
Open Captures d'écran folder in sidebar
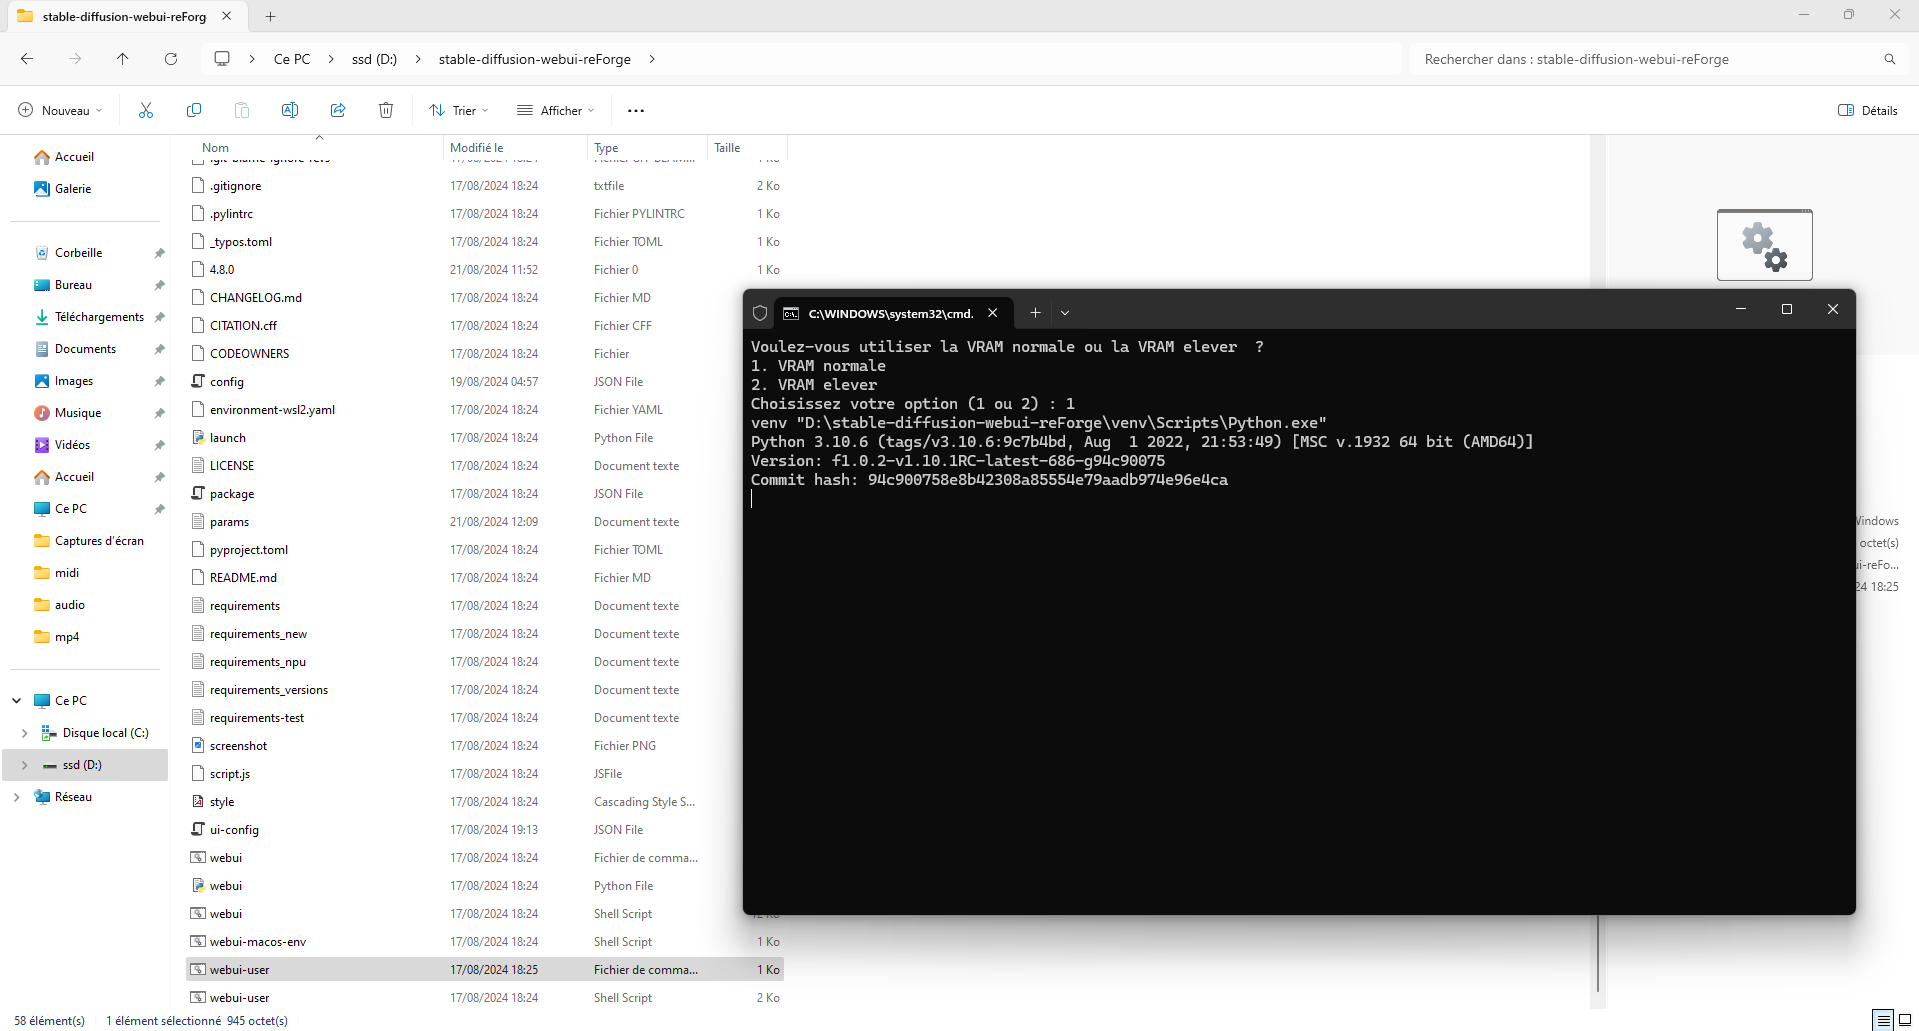(99, 541)
